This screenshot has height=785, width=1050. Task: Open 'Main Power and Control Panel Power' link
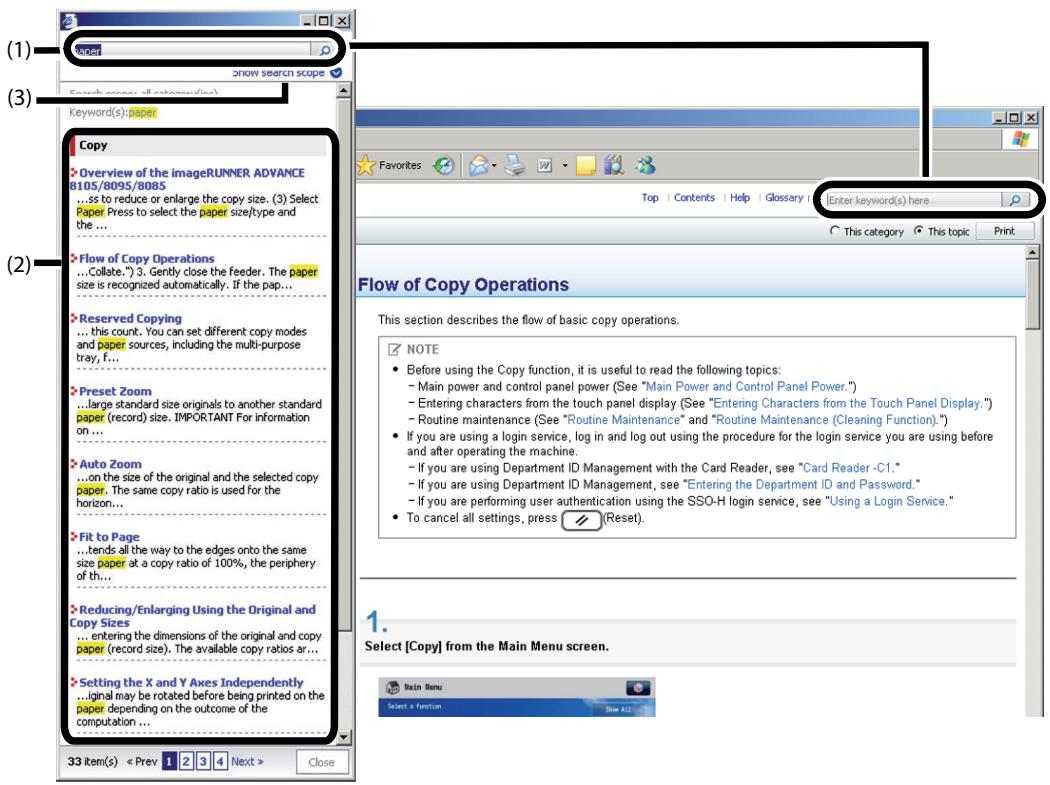click(x=747, y=386)
